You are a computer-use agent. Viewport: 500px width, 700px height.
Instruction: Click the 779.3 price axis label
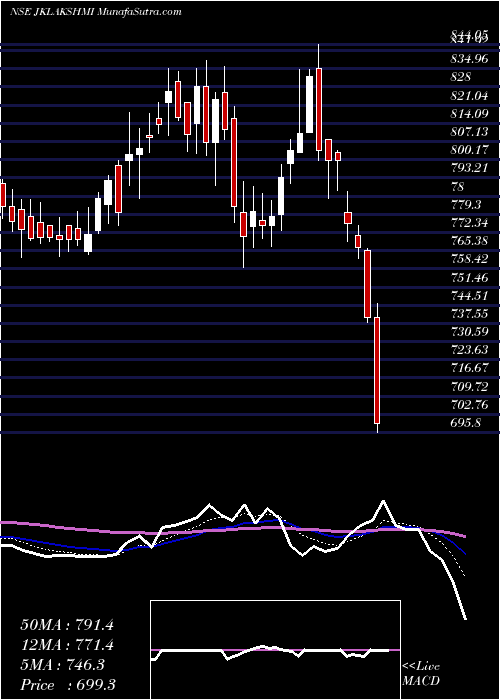(466, 204)
